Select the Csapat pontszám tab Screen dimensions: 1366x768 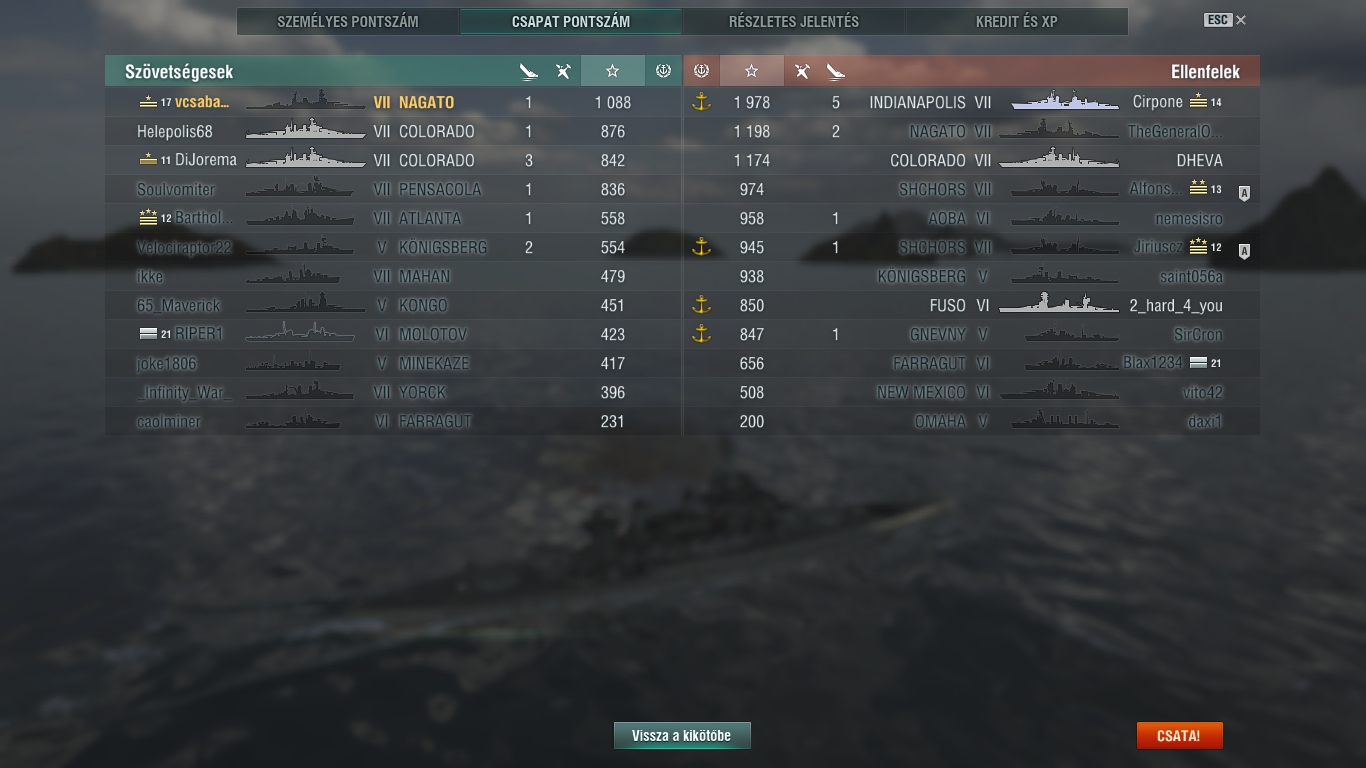pos(571,22)
